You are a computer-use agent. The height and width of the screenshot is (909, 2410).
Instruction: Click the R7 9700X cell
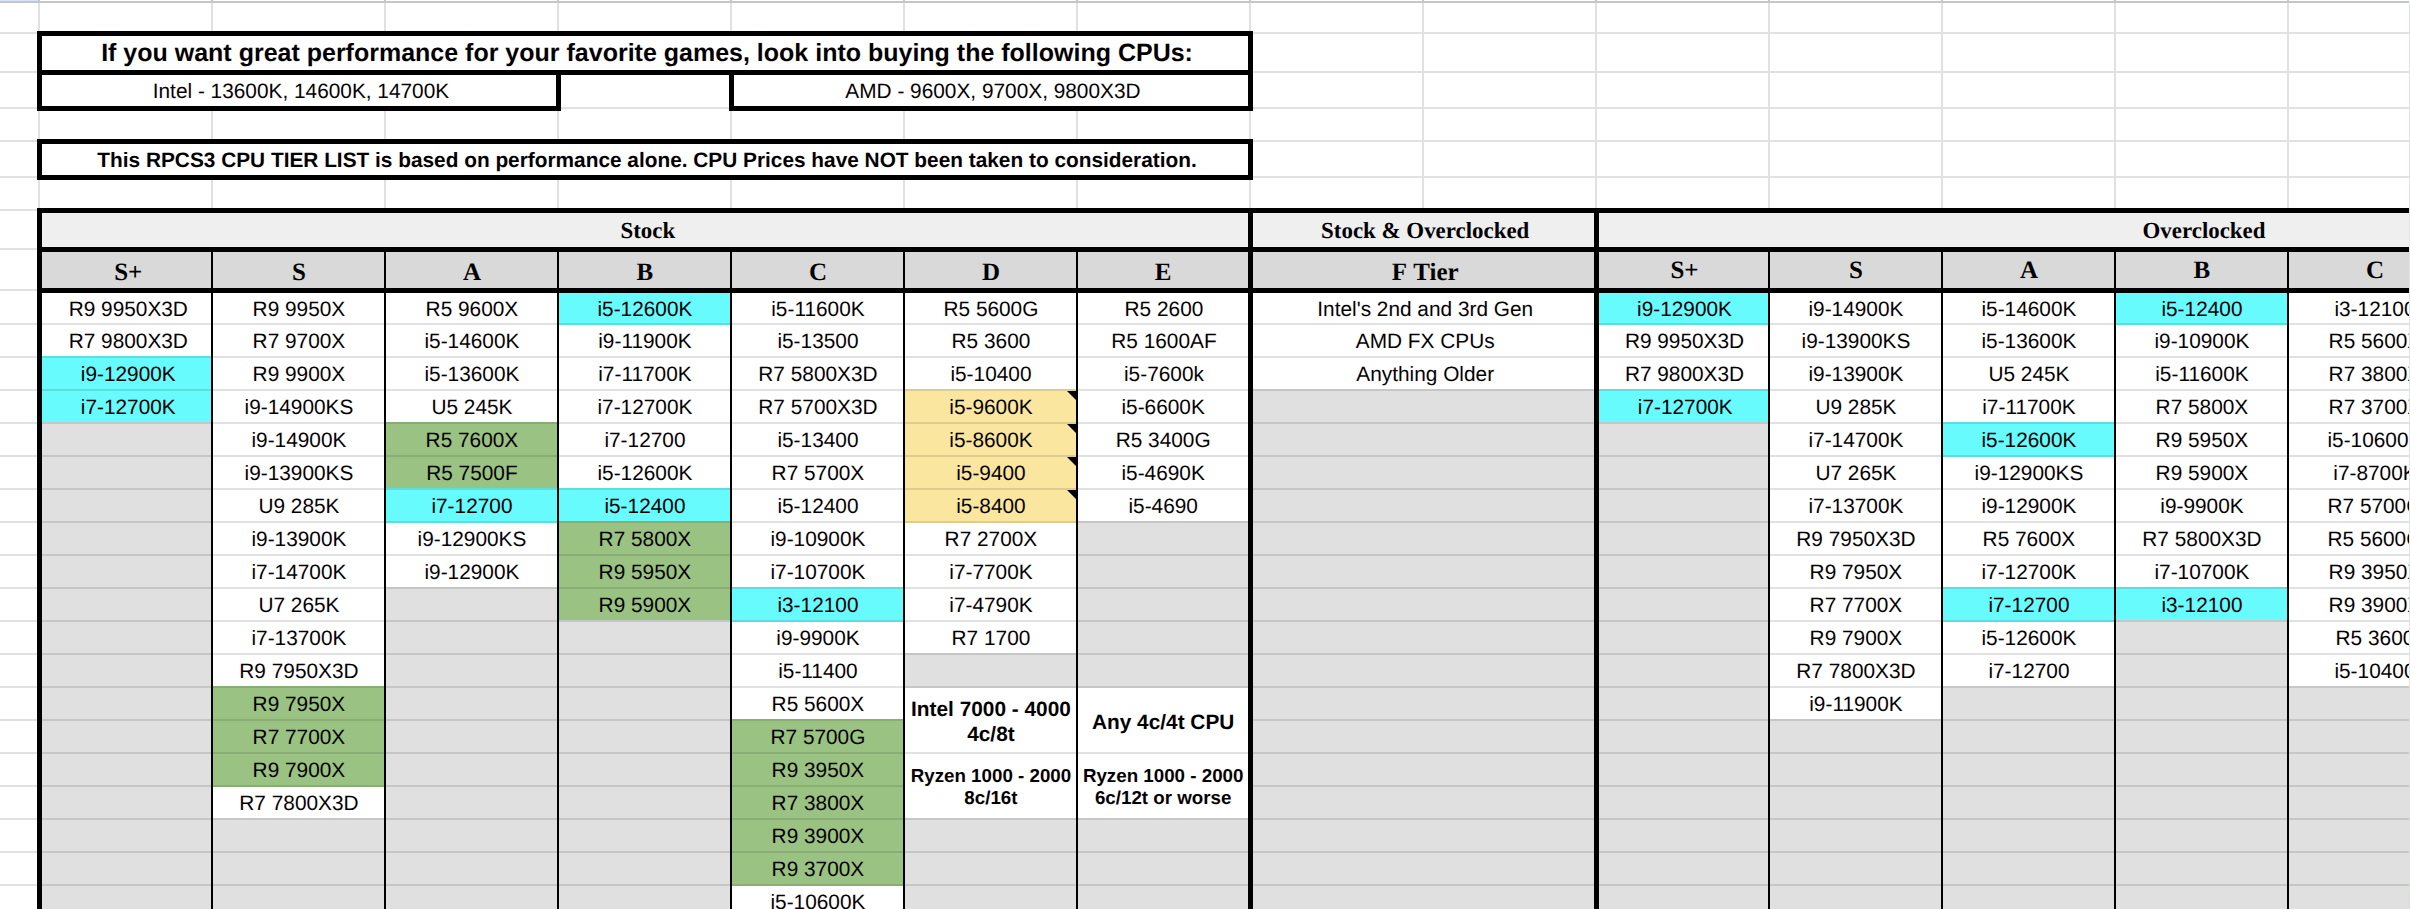pos(298,341)
